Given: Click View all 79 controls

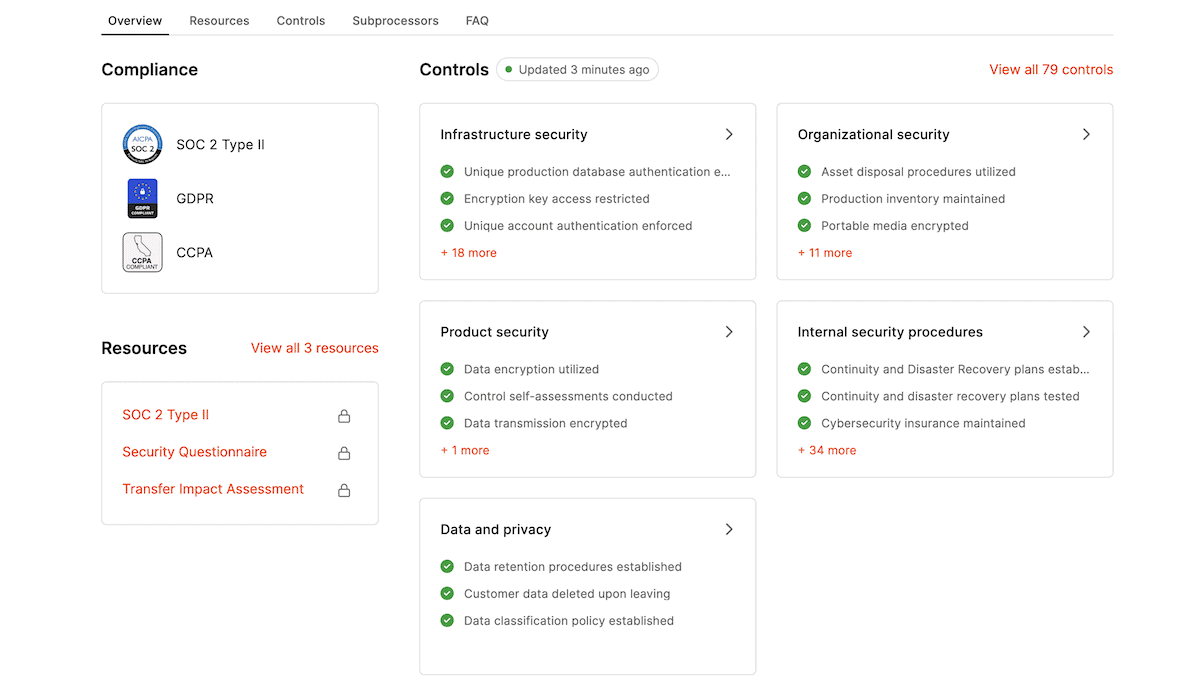Looking at the screenshot, I should pyautogui.click(x=1051, y=69).
